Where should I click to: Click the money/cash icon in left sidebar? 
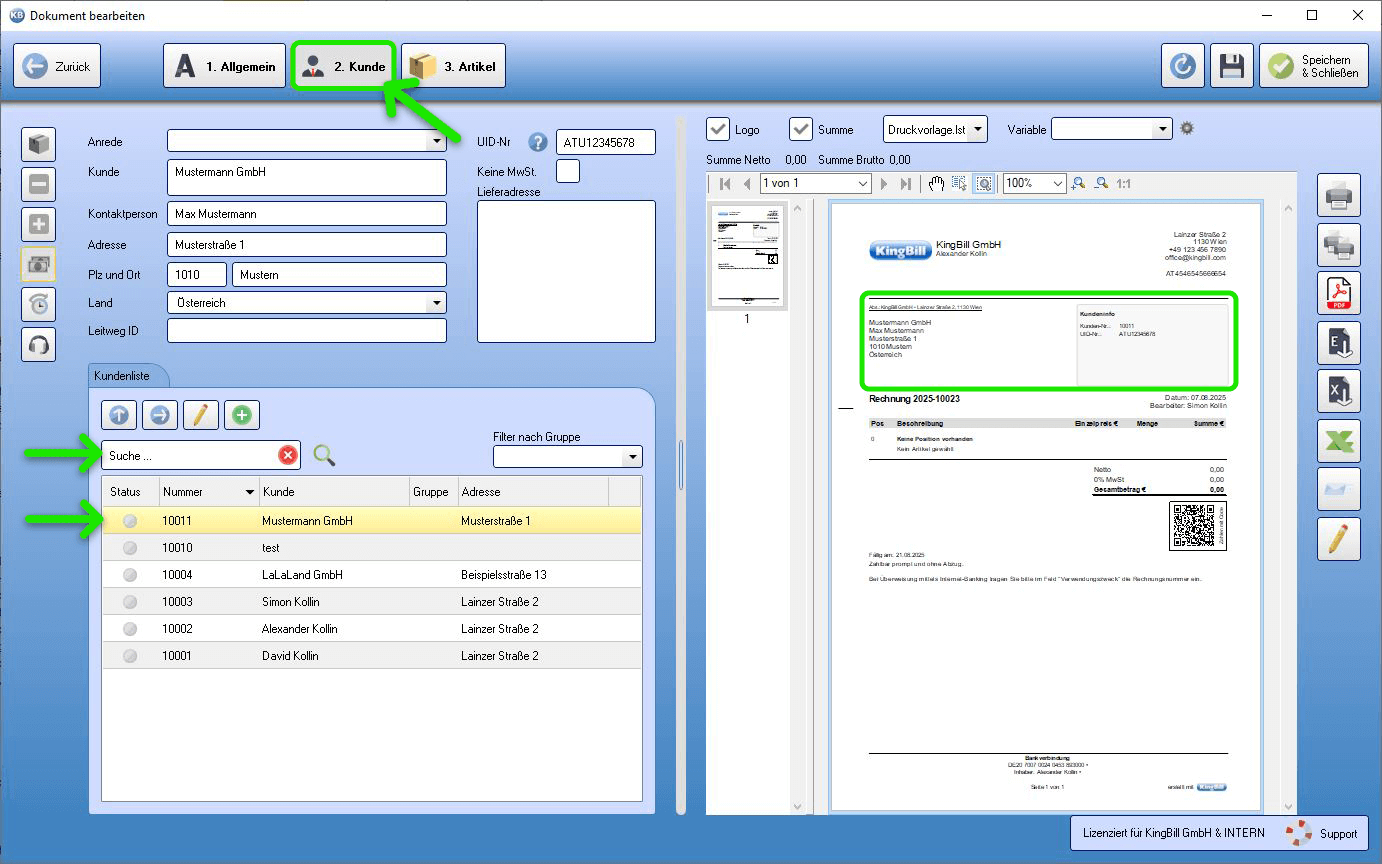(x=39, y=264)
